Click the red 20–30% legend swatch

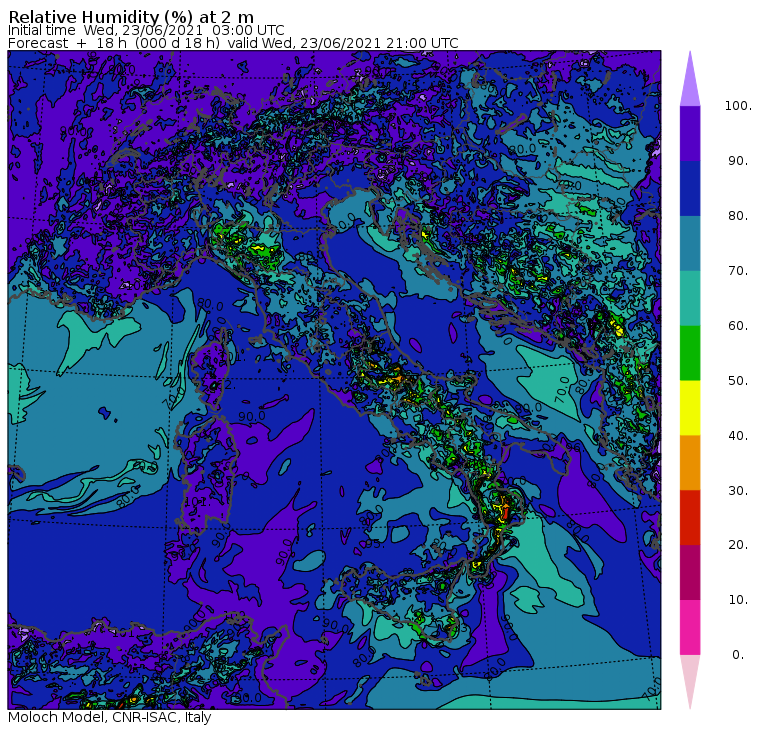point(690,518)
